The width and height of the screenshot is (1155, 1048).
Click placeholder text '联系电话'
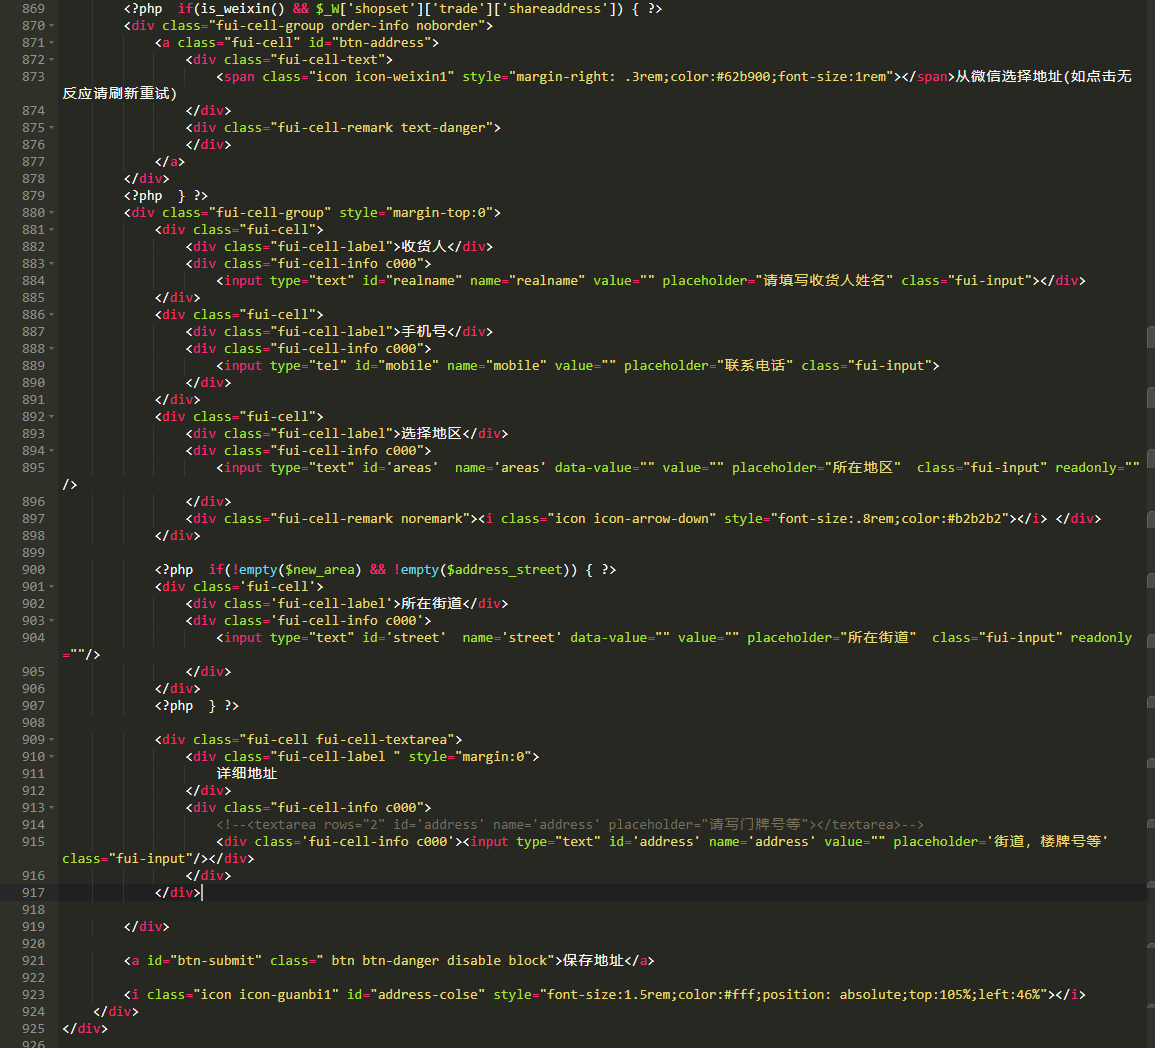754,366
